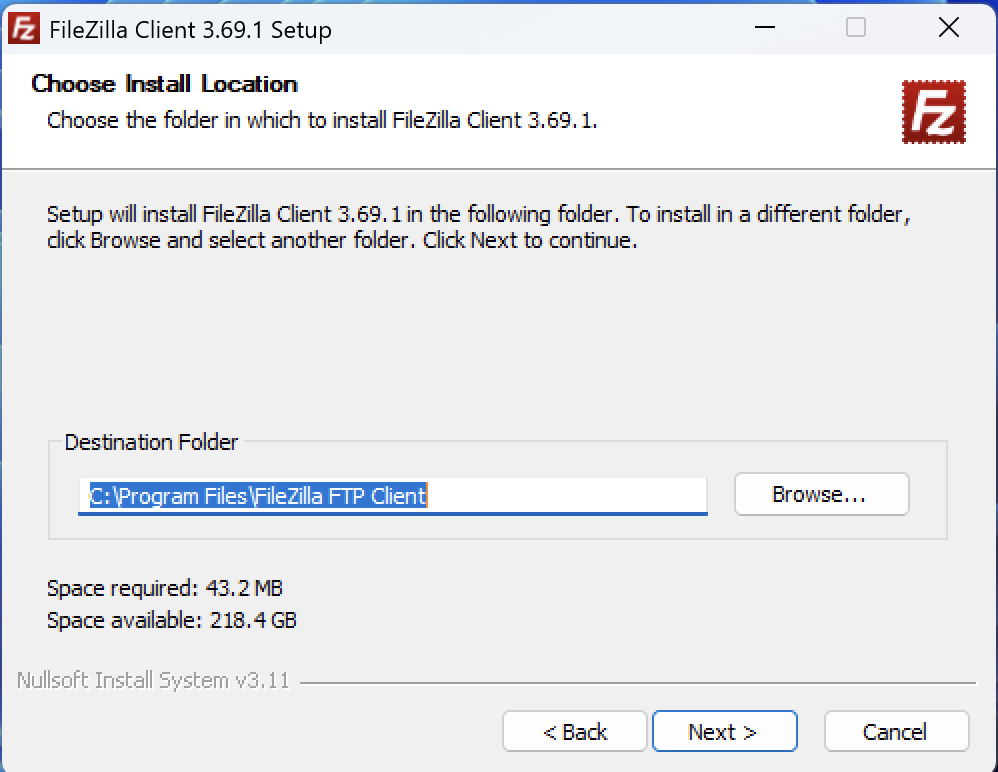The image size is (998, 772).
Task: Click the horizontal line beside the Nullsoft branding
Action: pyautogui.click(x=638, y=683)
